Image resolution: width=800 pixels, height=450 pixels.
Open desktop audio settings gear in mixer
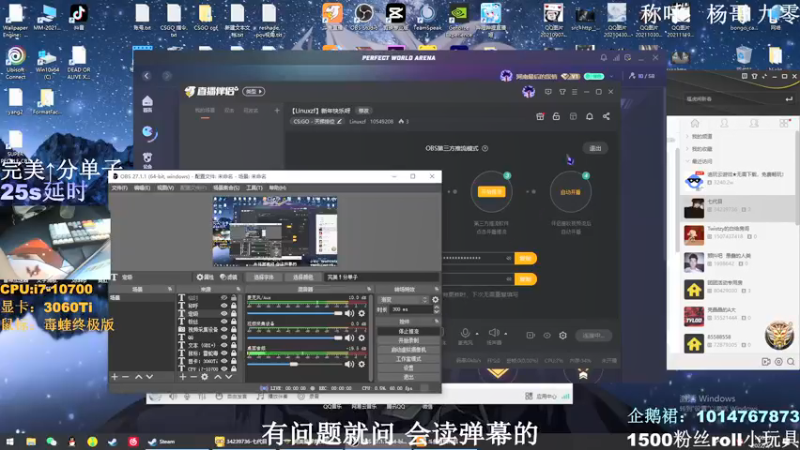[362, 364]
